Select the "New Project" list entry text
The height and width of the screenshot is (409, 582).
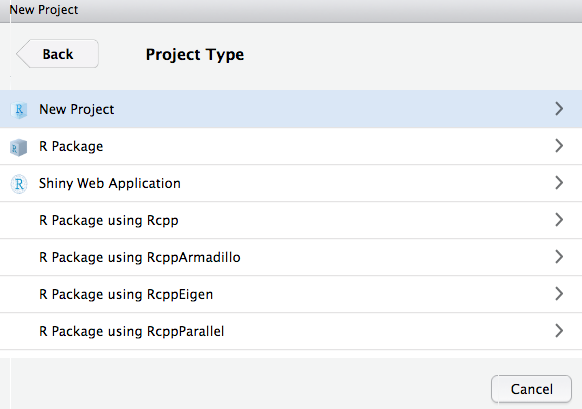click(x=76, y=109)
